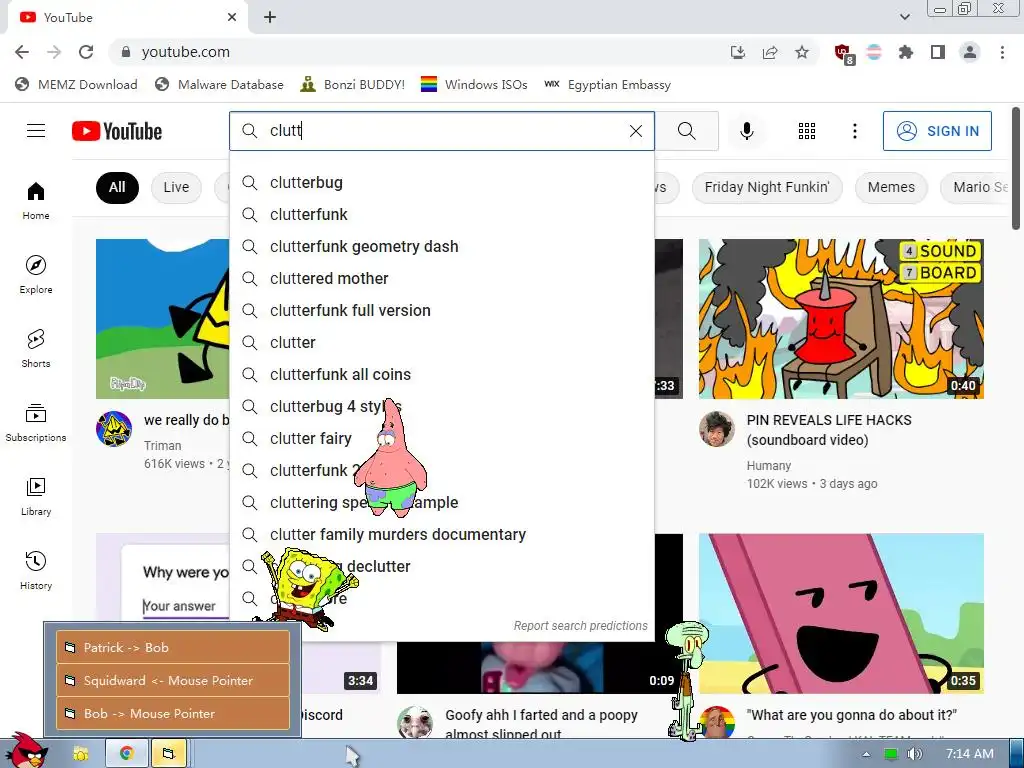Open History in the sidebar
The height and width of the screenshot is (768, 1024).
(x=36, y=570)
